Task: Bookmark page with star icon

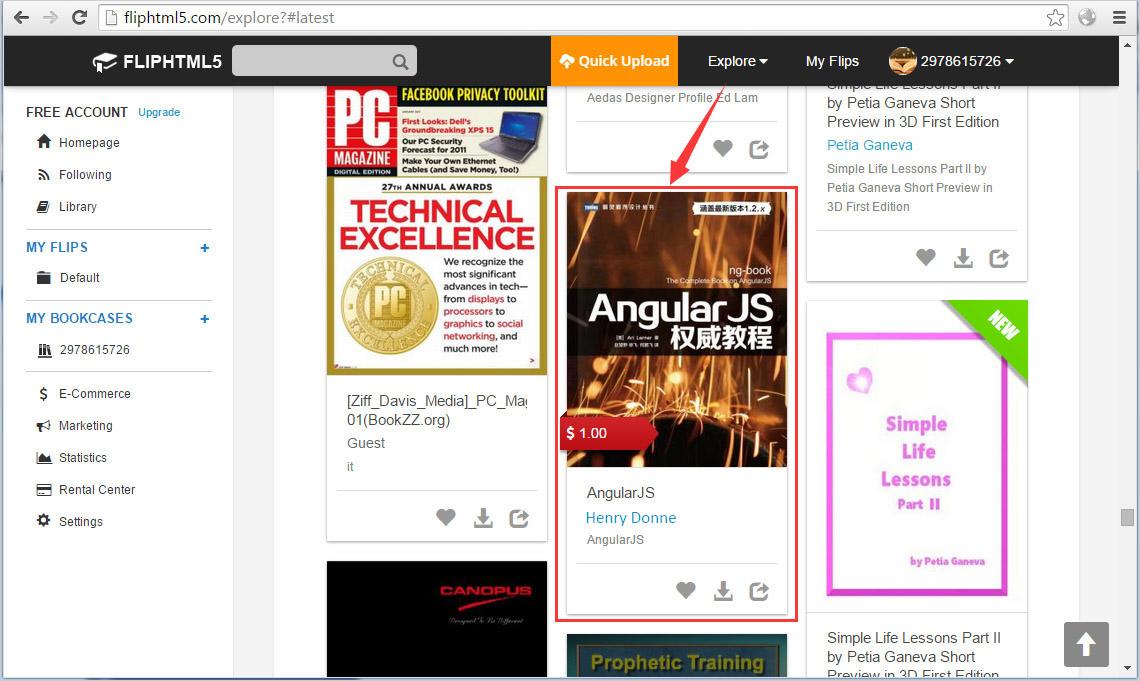Action: click(x=1055, y=17)
